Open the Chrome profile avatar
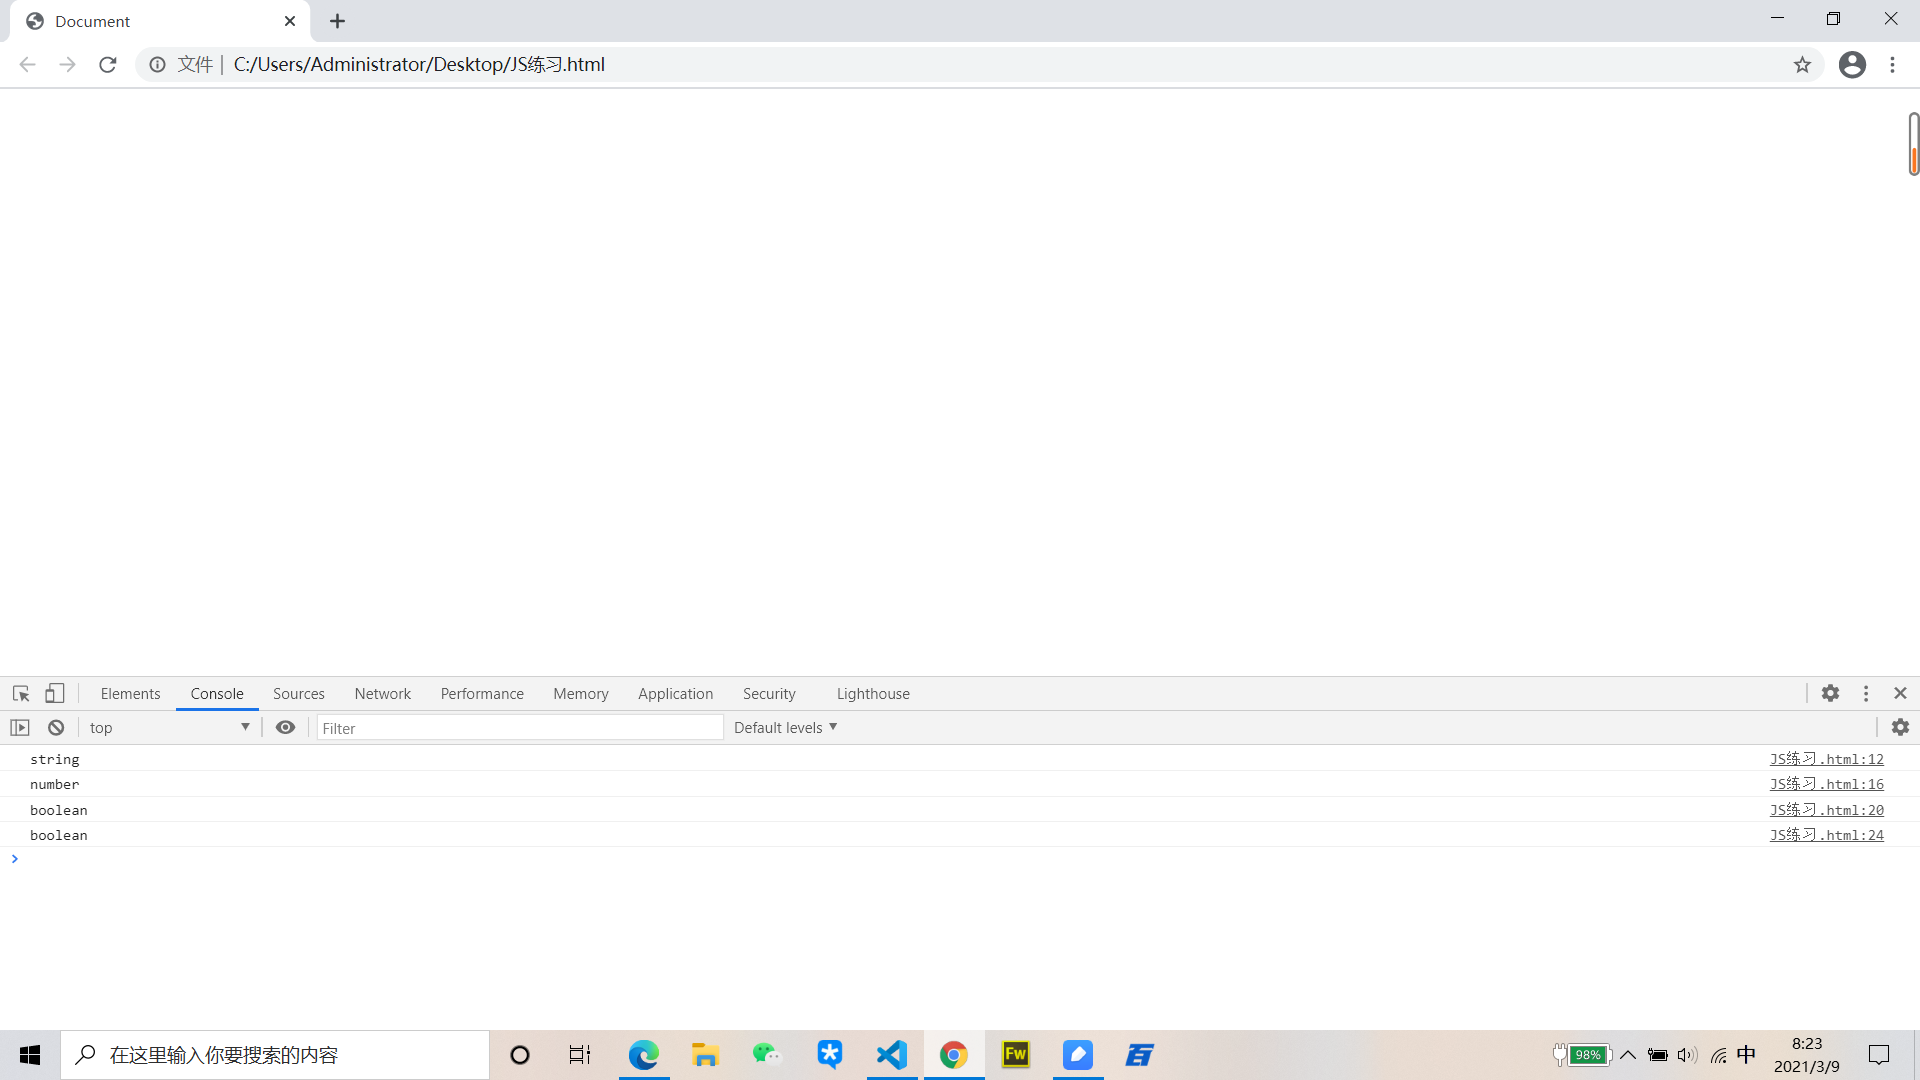Viewport: 1920px width, 1080px height. click(1852, 65)
